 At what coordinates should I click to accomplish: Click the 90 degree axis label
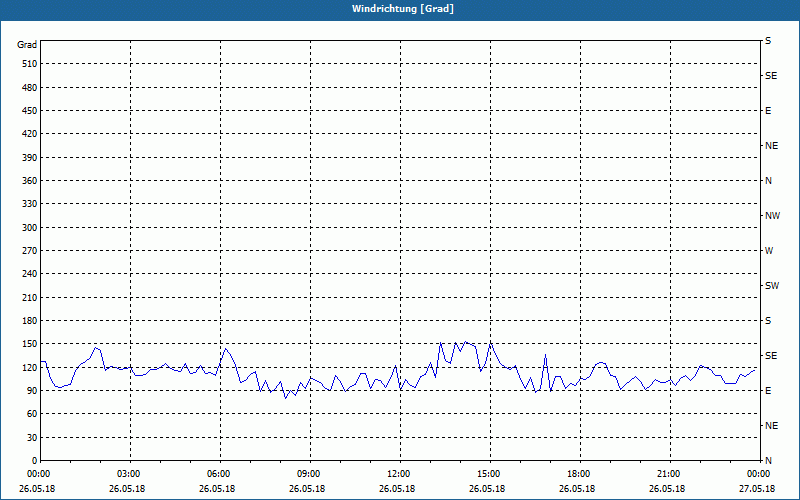(32, 391)
